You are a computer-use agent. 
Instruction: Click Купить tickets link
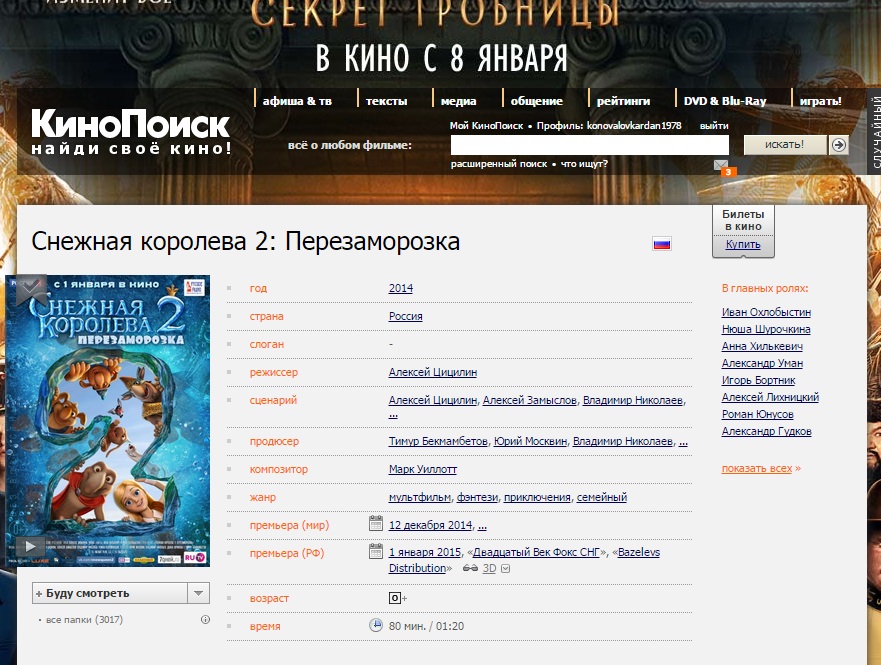coord(743,244)
